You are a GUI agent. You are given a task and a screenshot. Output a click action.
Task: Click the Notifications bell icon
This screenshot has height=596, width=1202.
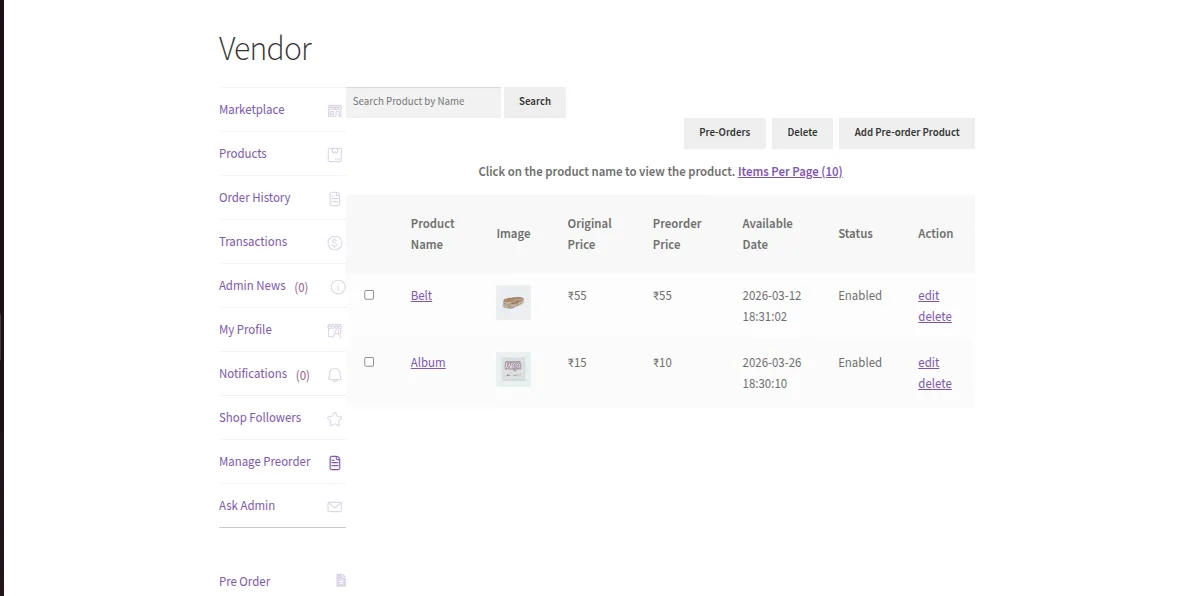[335, 375]
